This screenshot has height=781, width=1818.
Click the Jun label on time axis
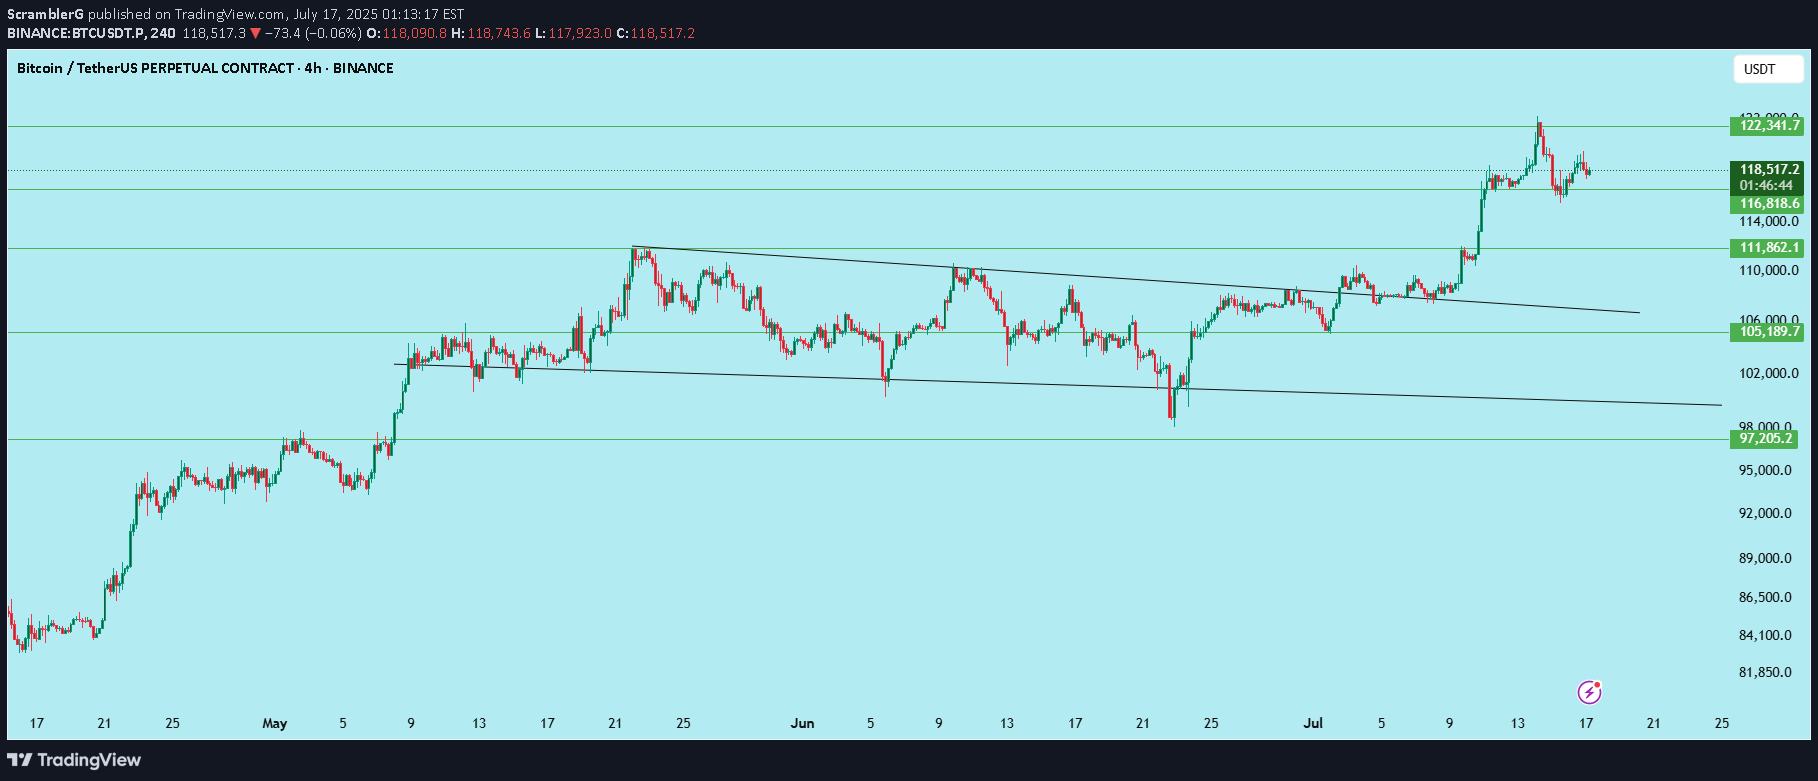[802, 723]
